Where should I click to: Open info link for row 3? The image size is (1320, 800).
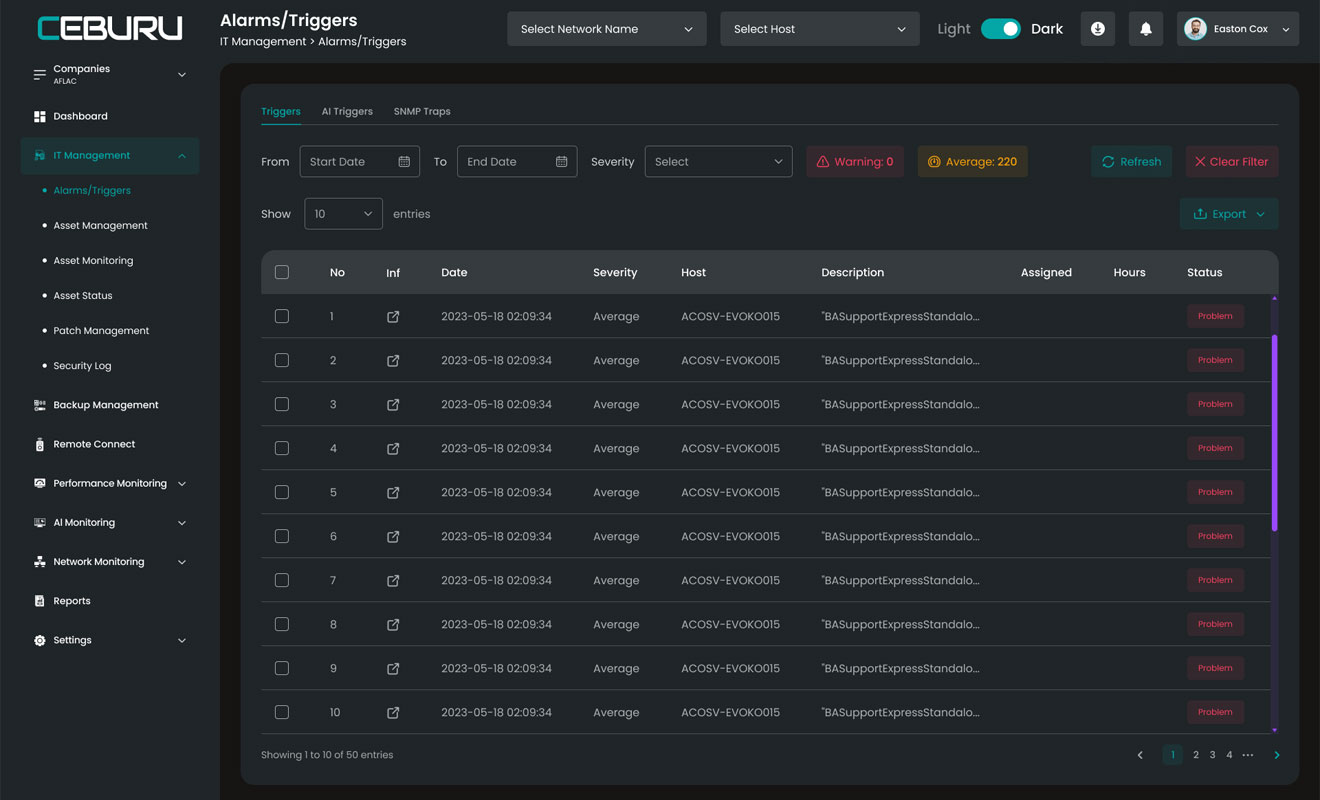[393, 404]
